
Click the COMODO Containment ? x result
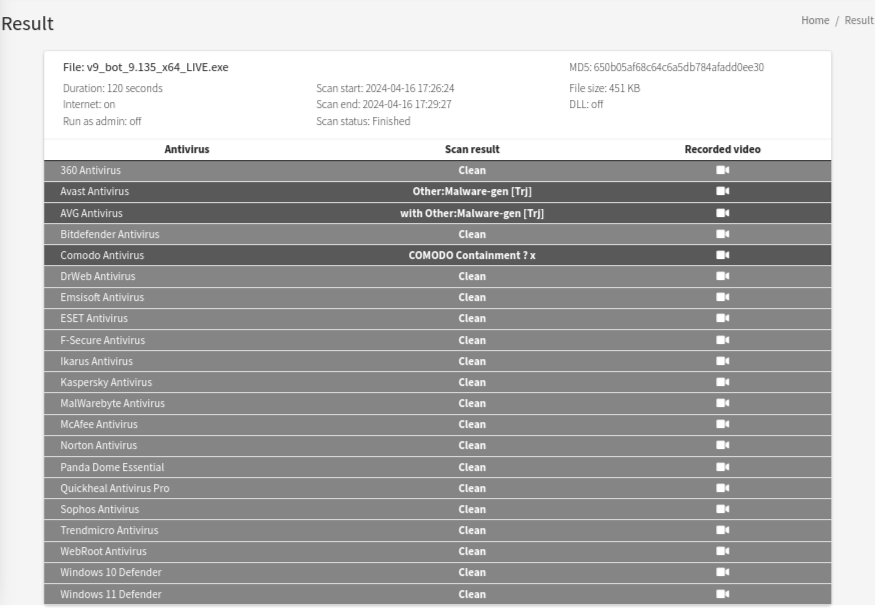[472, 255]
